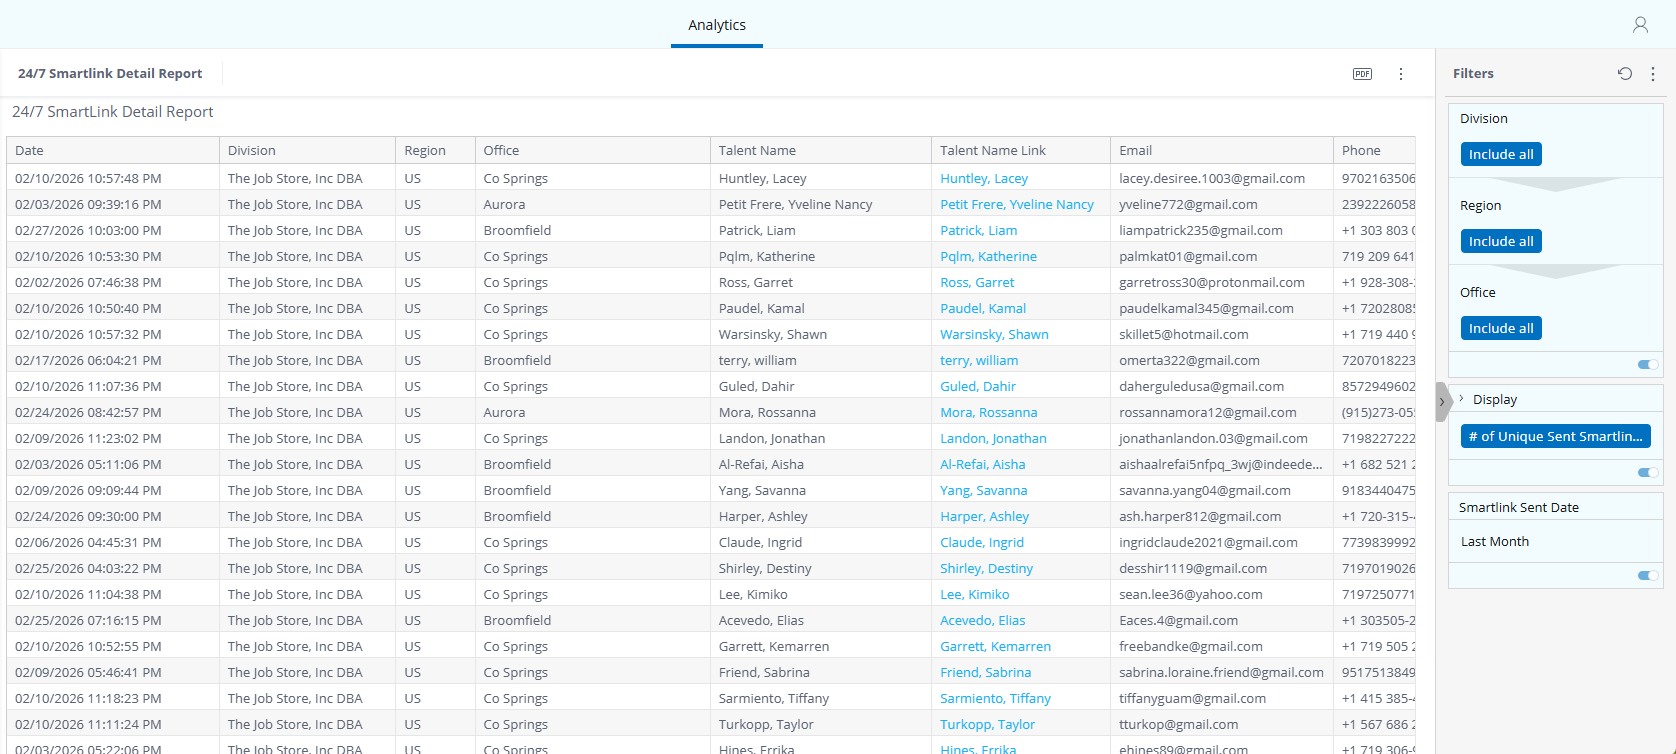Open Mora, Rossanna talent link
Image resolution: width=1676 pixels, height=754 pixels.
coord(989,412)
